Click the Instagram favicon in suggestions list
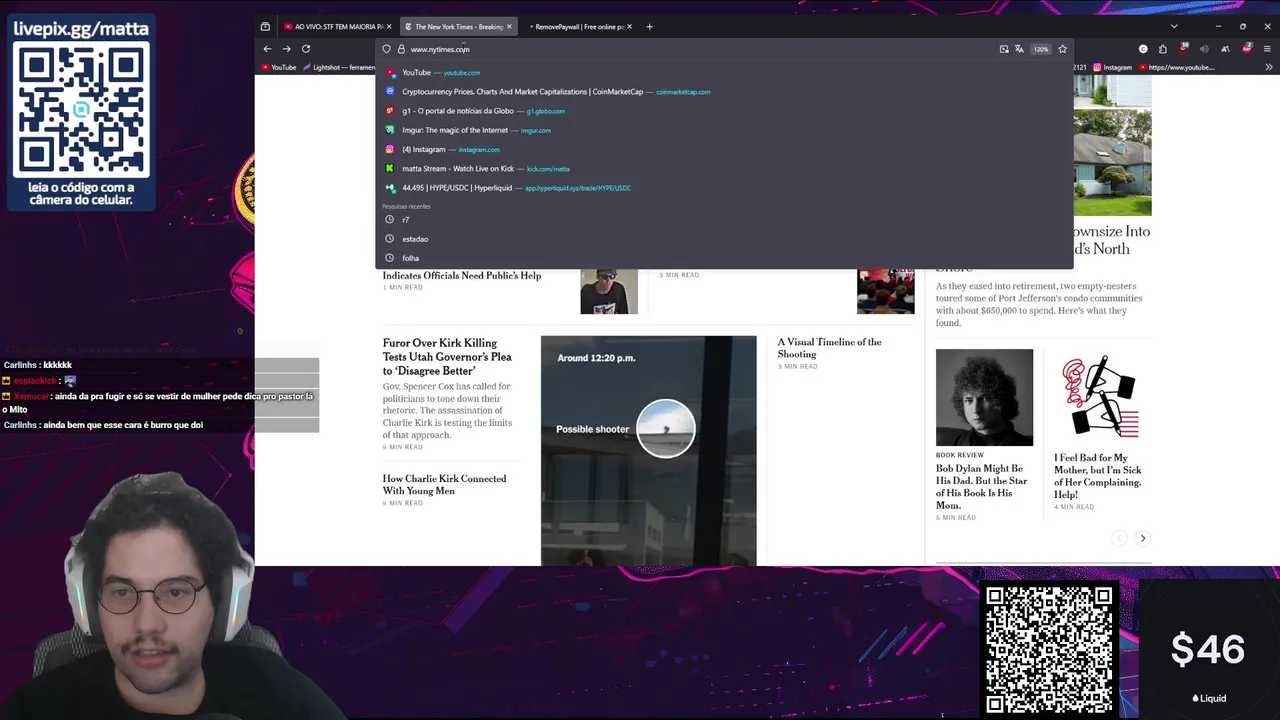Screen dimensions: 1280x720 click(x=390, y=149)
